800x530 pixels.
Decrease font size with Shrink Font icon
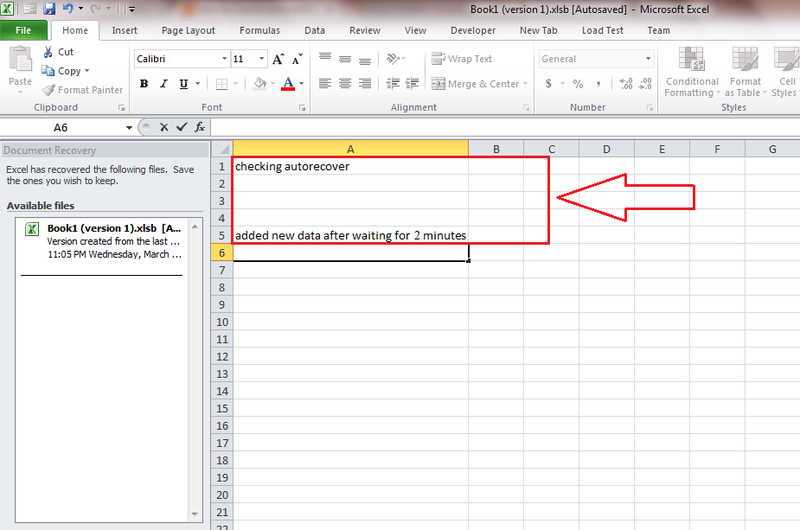[x=297, y=59]
